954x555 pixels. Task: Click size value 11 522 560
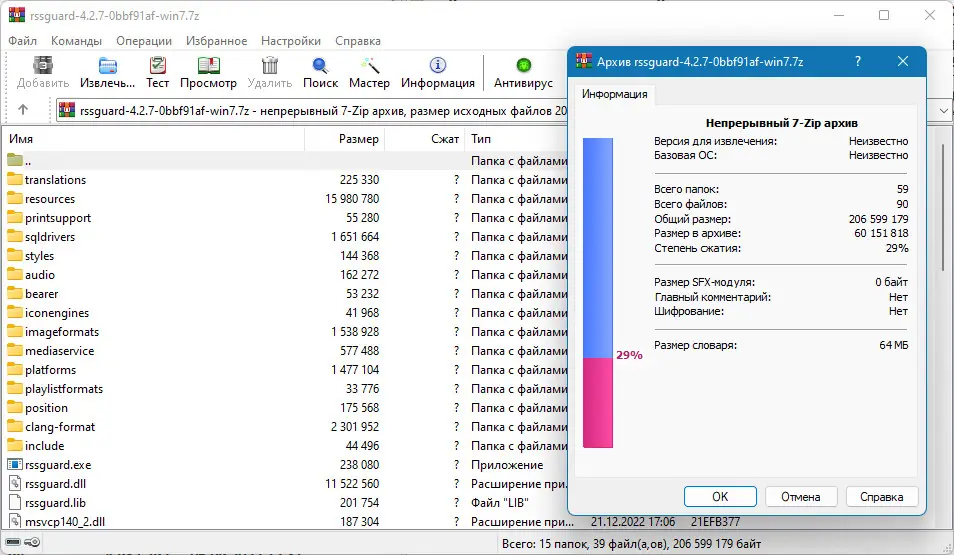click(352, 483)
